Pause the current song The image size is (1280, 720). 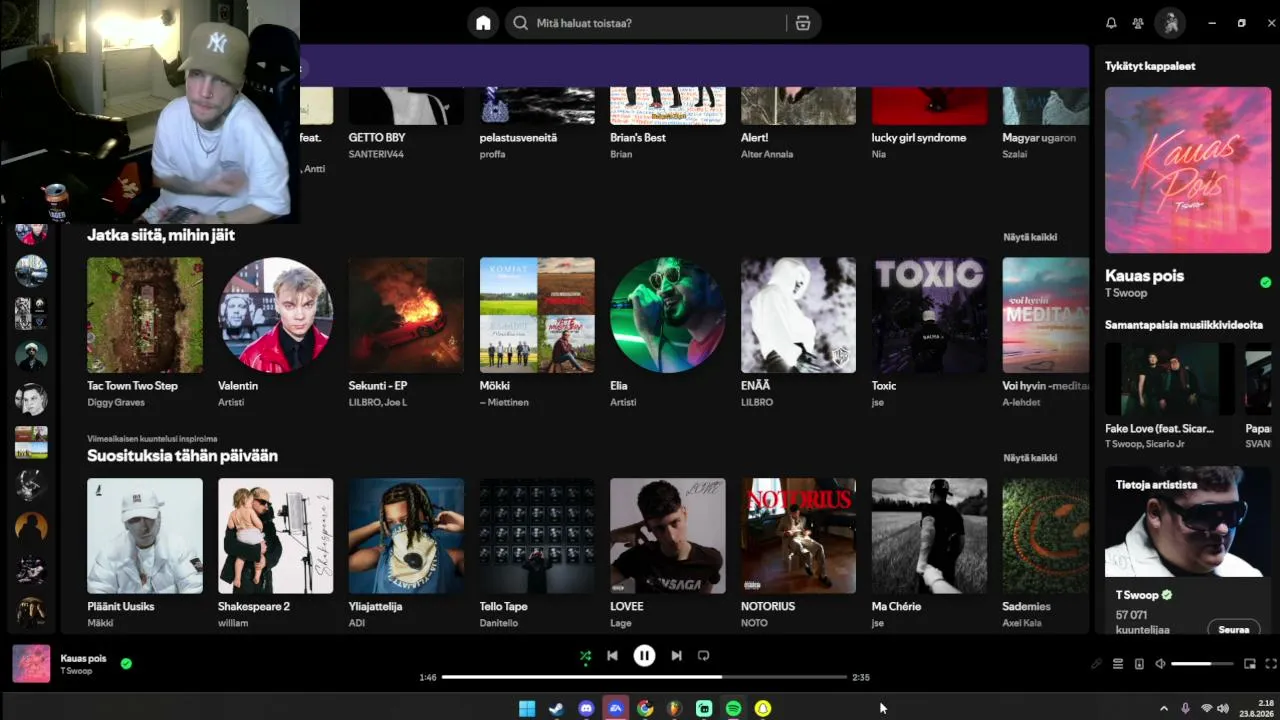coord(644,656)
